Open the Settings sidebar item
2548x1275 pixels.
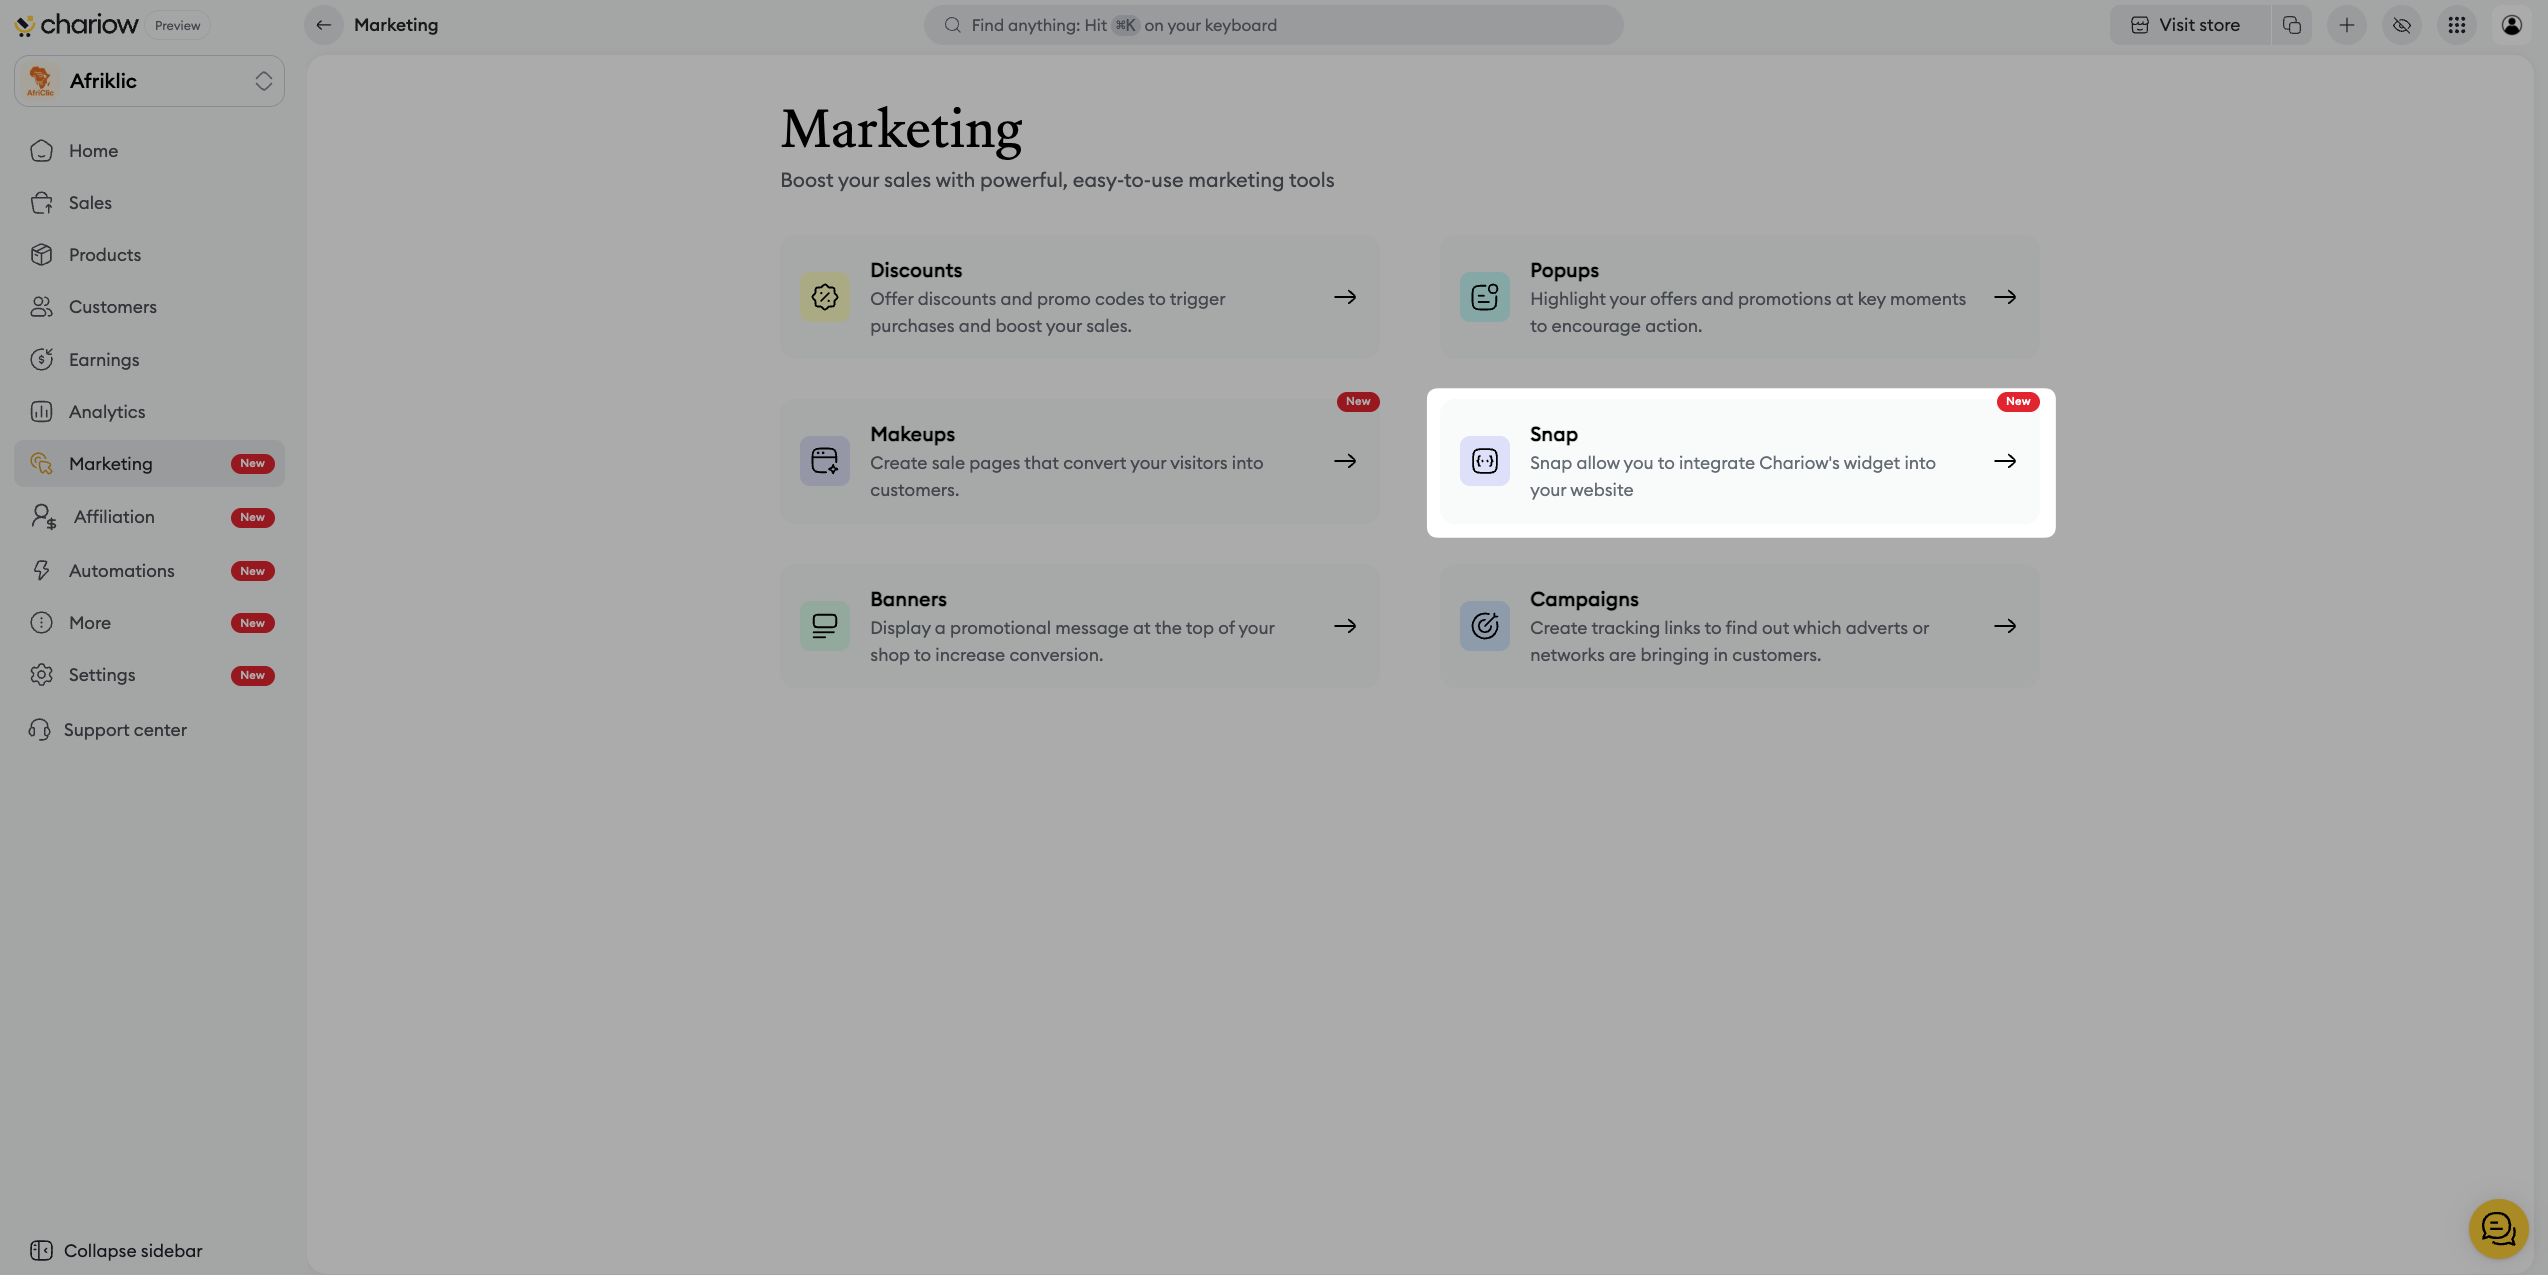pyautogui.click(x=101, y=675)
